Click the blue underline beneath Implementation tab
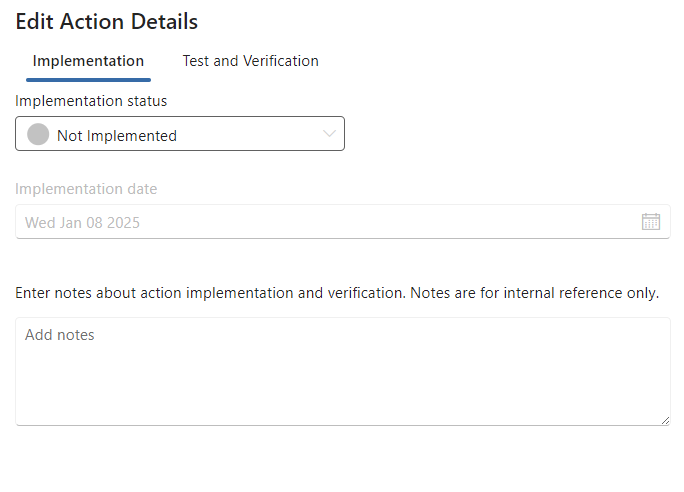684x492 pixels. tap(88, 79)
